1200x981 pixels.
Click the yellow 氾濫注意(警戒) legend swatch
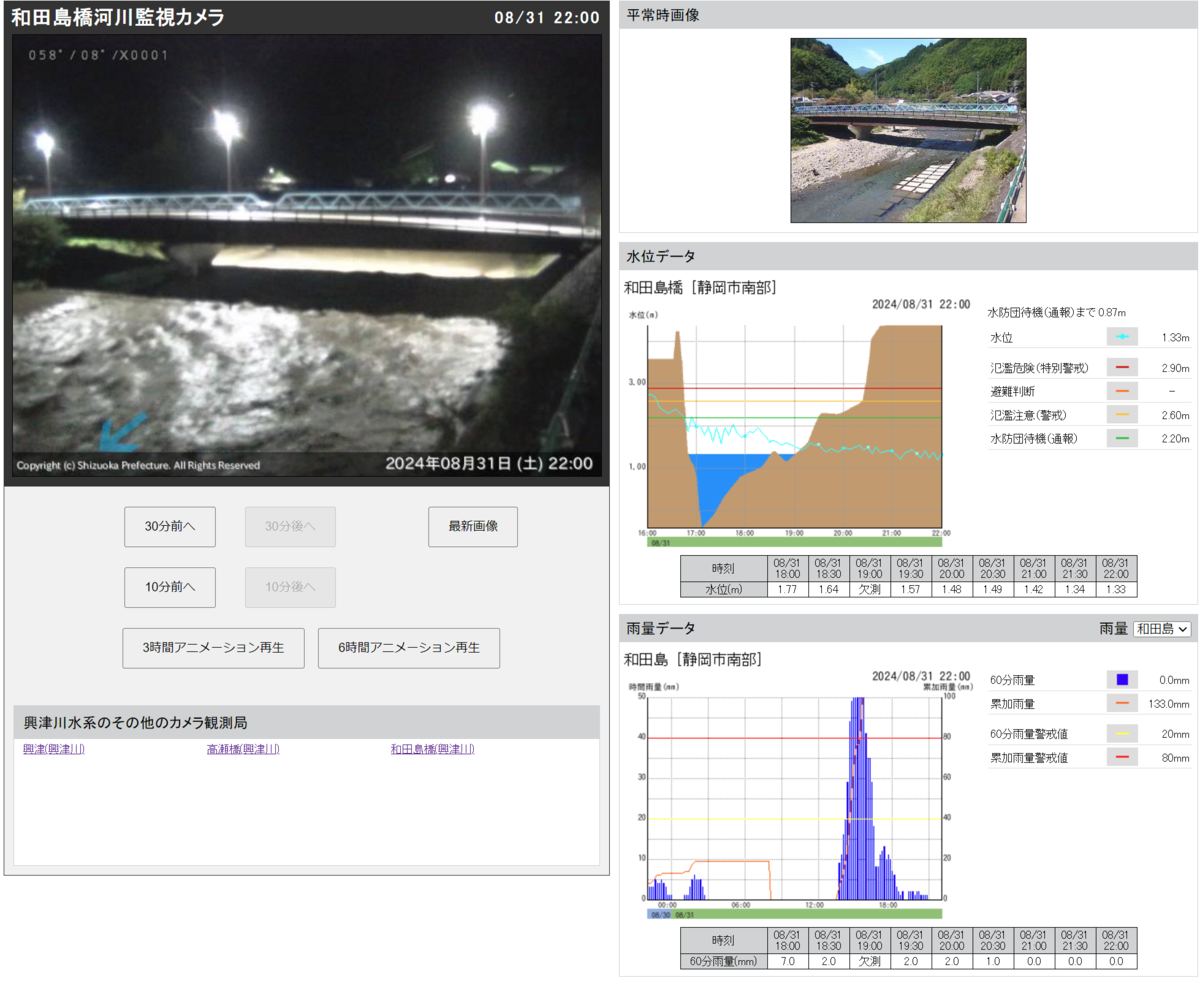click(1122, 415)
